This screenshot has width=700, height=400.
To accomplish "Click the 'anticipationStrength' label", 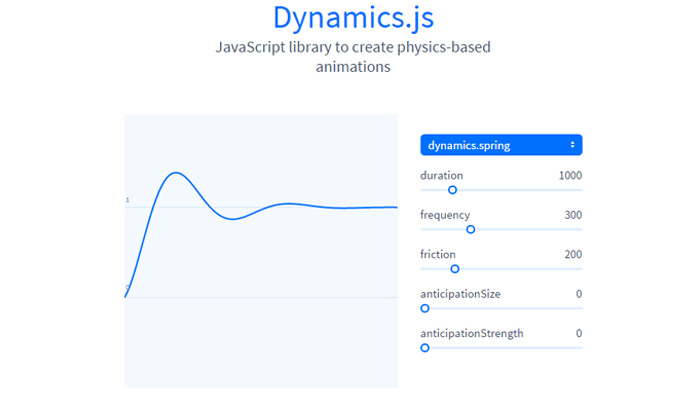I will click(472, 333).
